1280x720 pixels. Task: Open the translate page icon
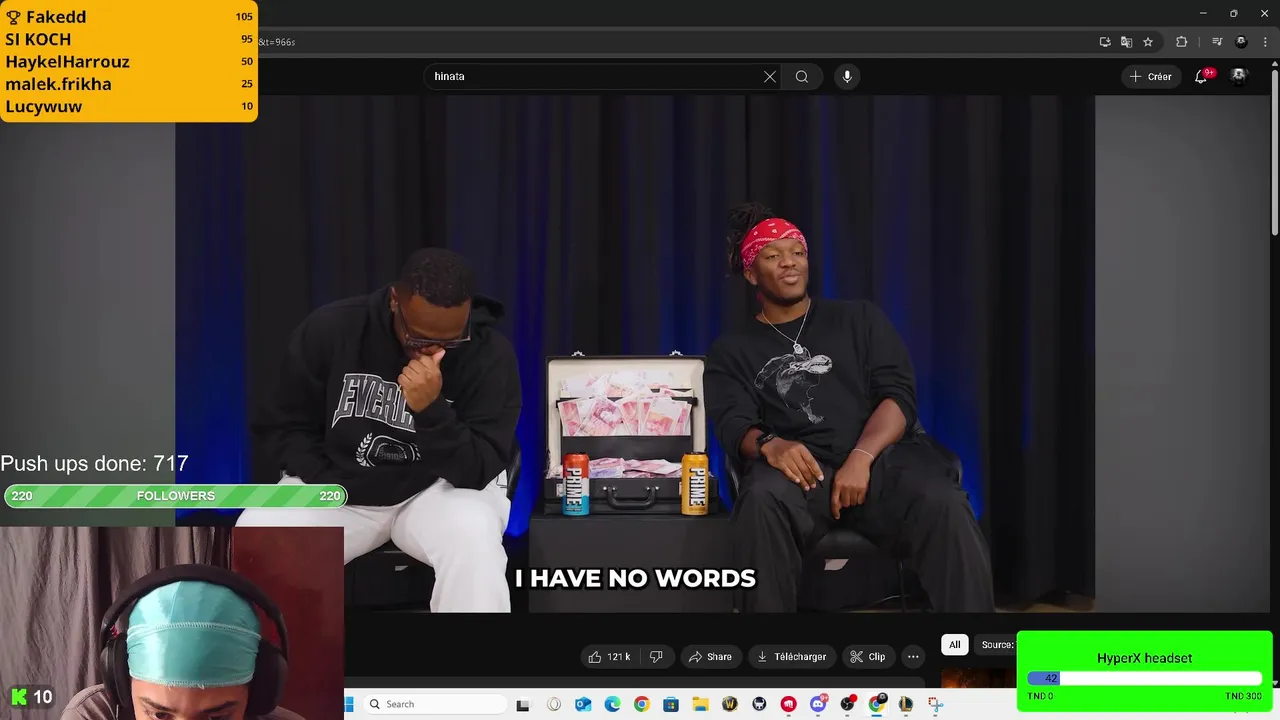coord(1126,42)
